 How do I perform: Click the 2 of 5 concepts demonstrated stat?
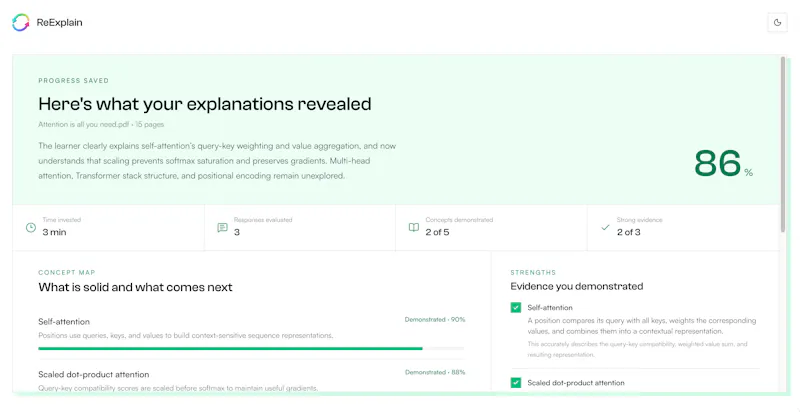coord(437,233)
